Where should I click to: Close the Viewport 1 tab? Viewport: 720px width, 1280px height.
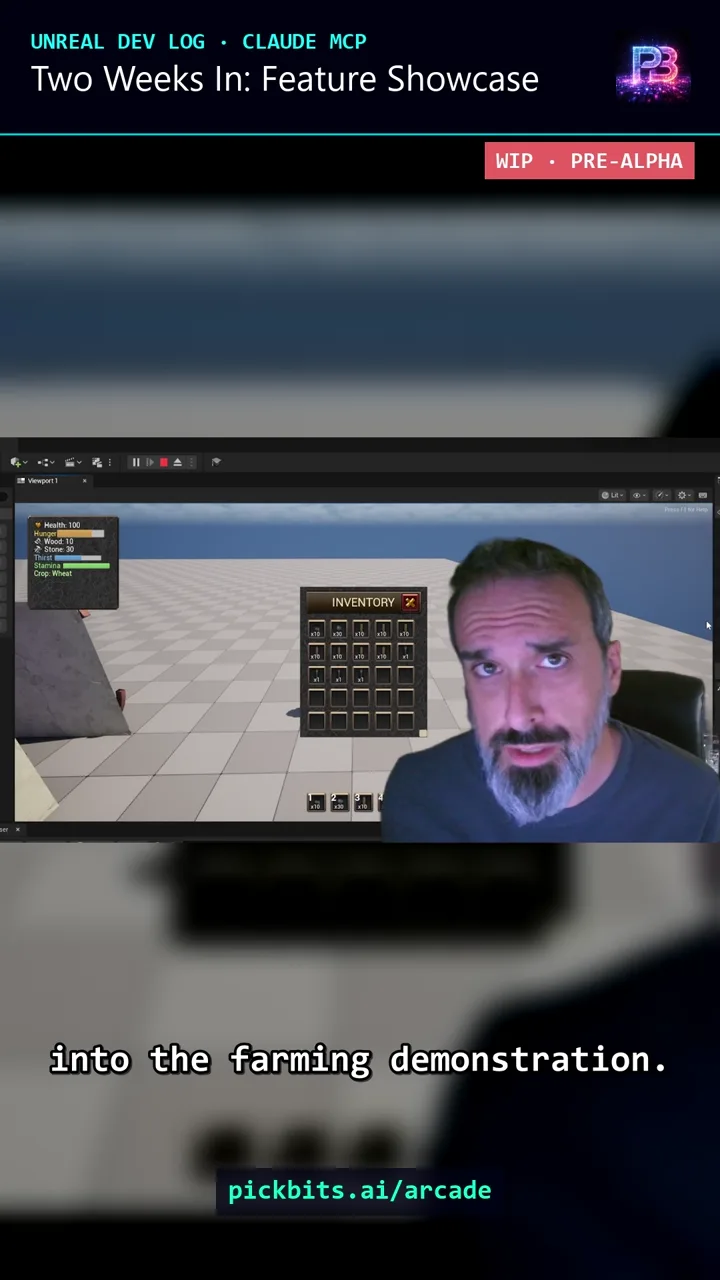pyautogui.click(x=84, y=481)
